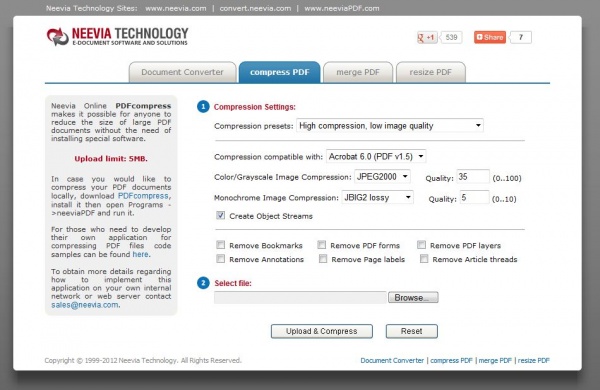Open the merge PDF tab
The image size is (600, 390).
tap(358, 72)
